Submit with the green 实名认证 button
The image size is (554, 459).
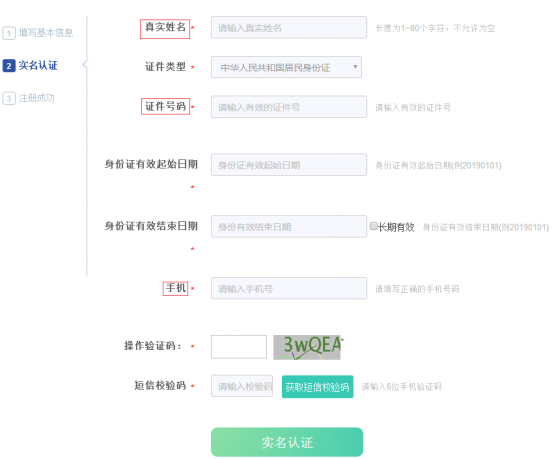[x=287, y=442]
